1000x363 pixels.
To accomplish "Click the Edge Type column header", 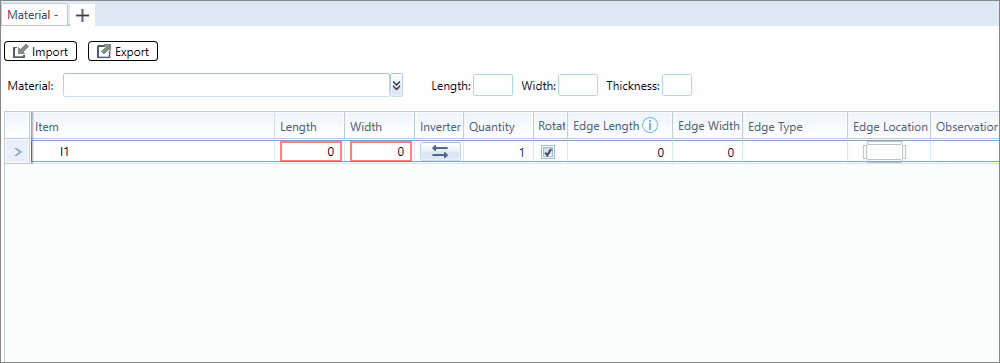I will pos(795,126).
